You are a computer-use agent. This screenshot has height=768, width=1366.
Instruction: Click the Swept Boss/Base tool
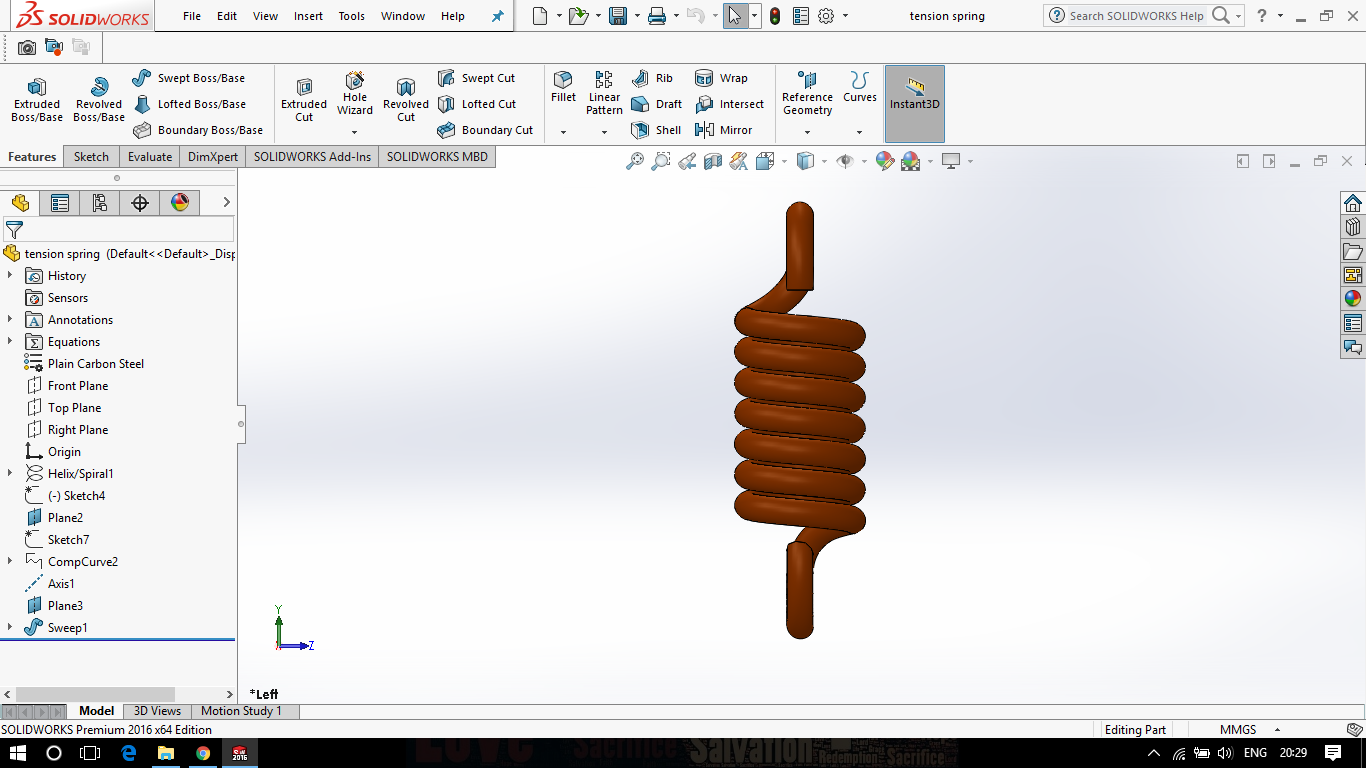click(188, 78)
